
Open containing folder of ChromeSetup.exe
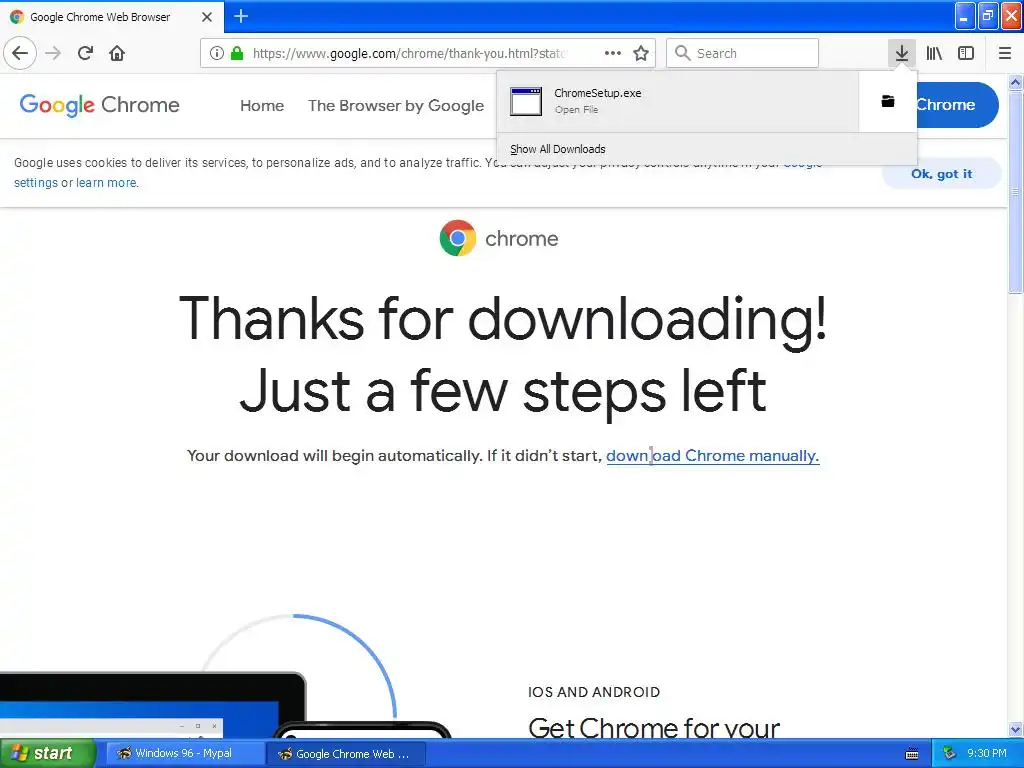[888, 101]
